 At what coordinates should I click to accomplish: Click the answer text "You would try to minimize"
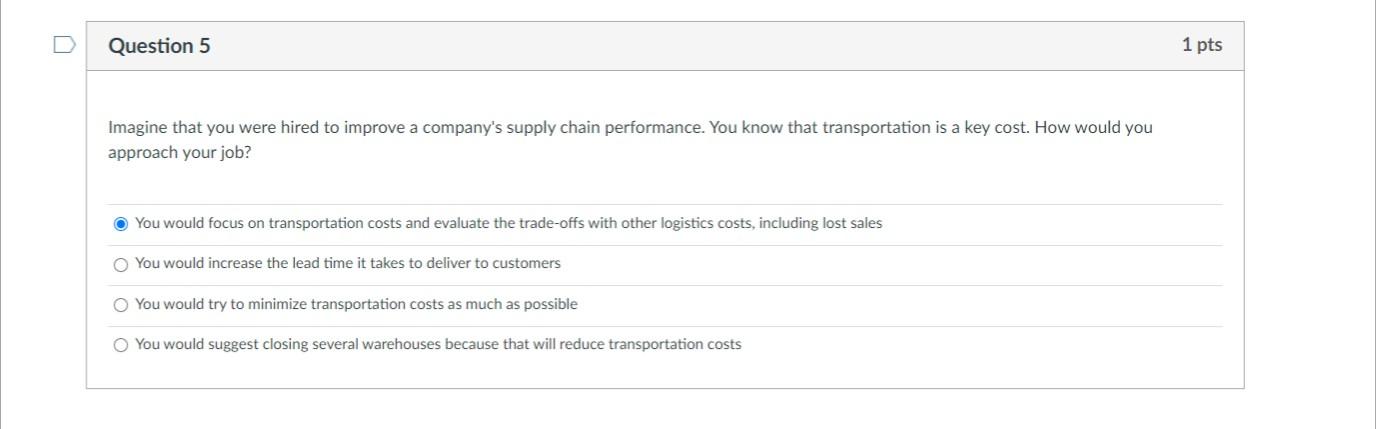pos(356,304)
